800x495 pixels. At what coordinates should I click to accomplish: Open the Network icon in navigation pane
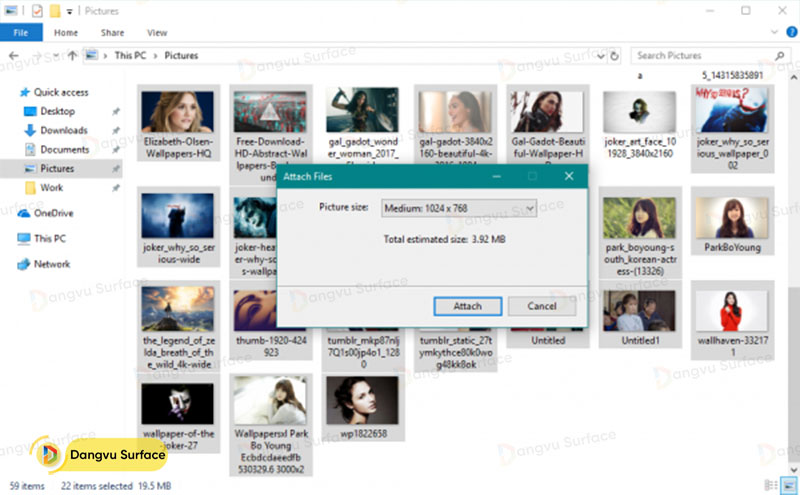[23, 265]
